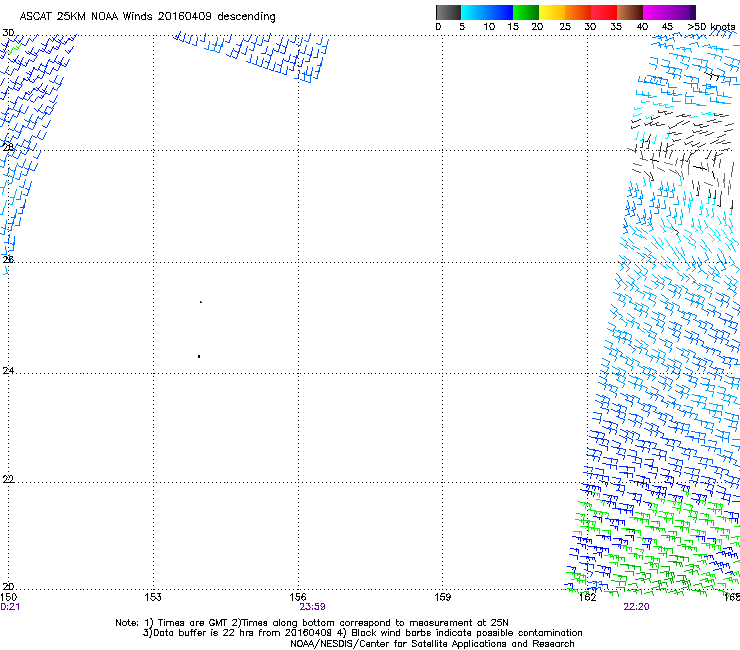Viewport: 740px width, 650px height.
Task: Select the yellow 20-25 knots color segment
Action: [x=552, y=12]
